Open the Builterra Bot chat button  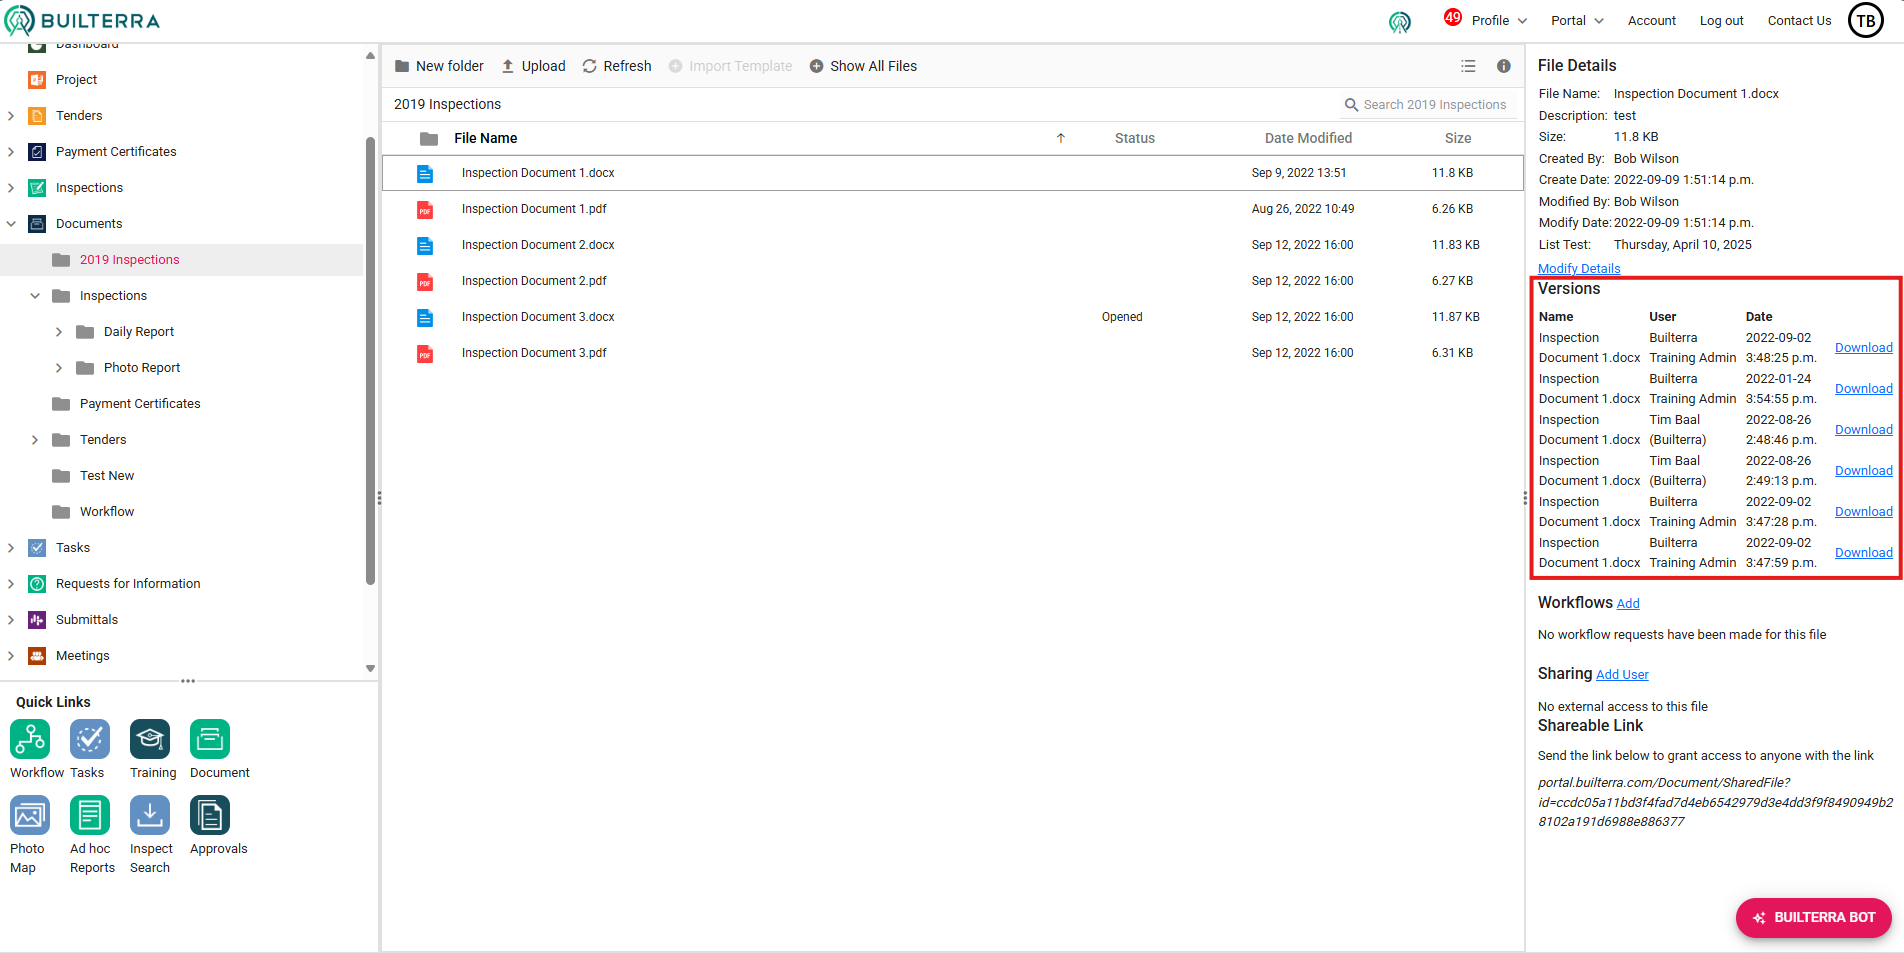(1814, 917)
